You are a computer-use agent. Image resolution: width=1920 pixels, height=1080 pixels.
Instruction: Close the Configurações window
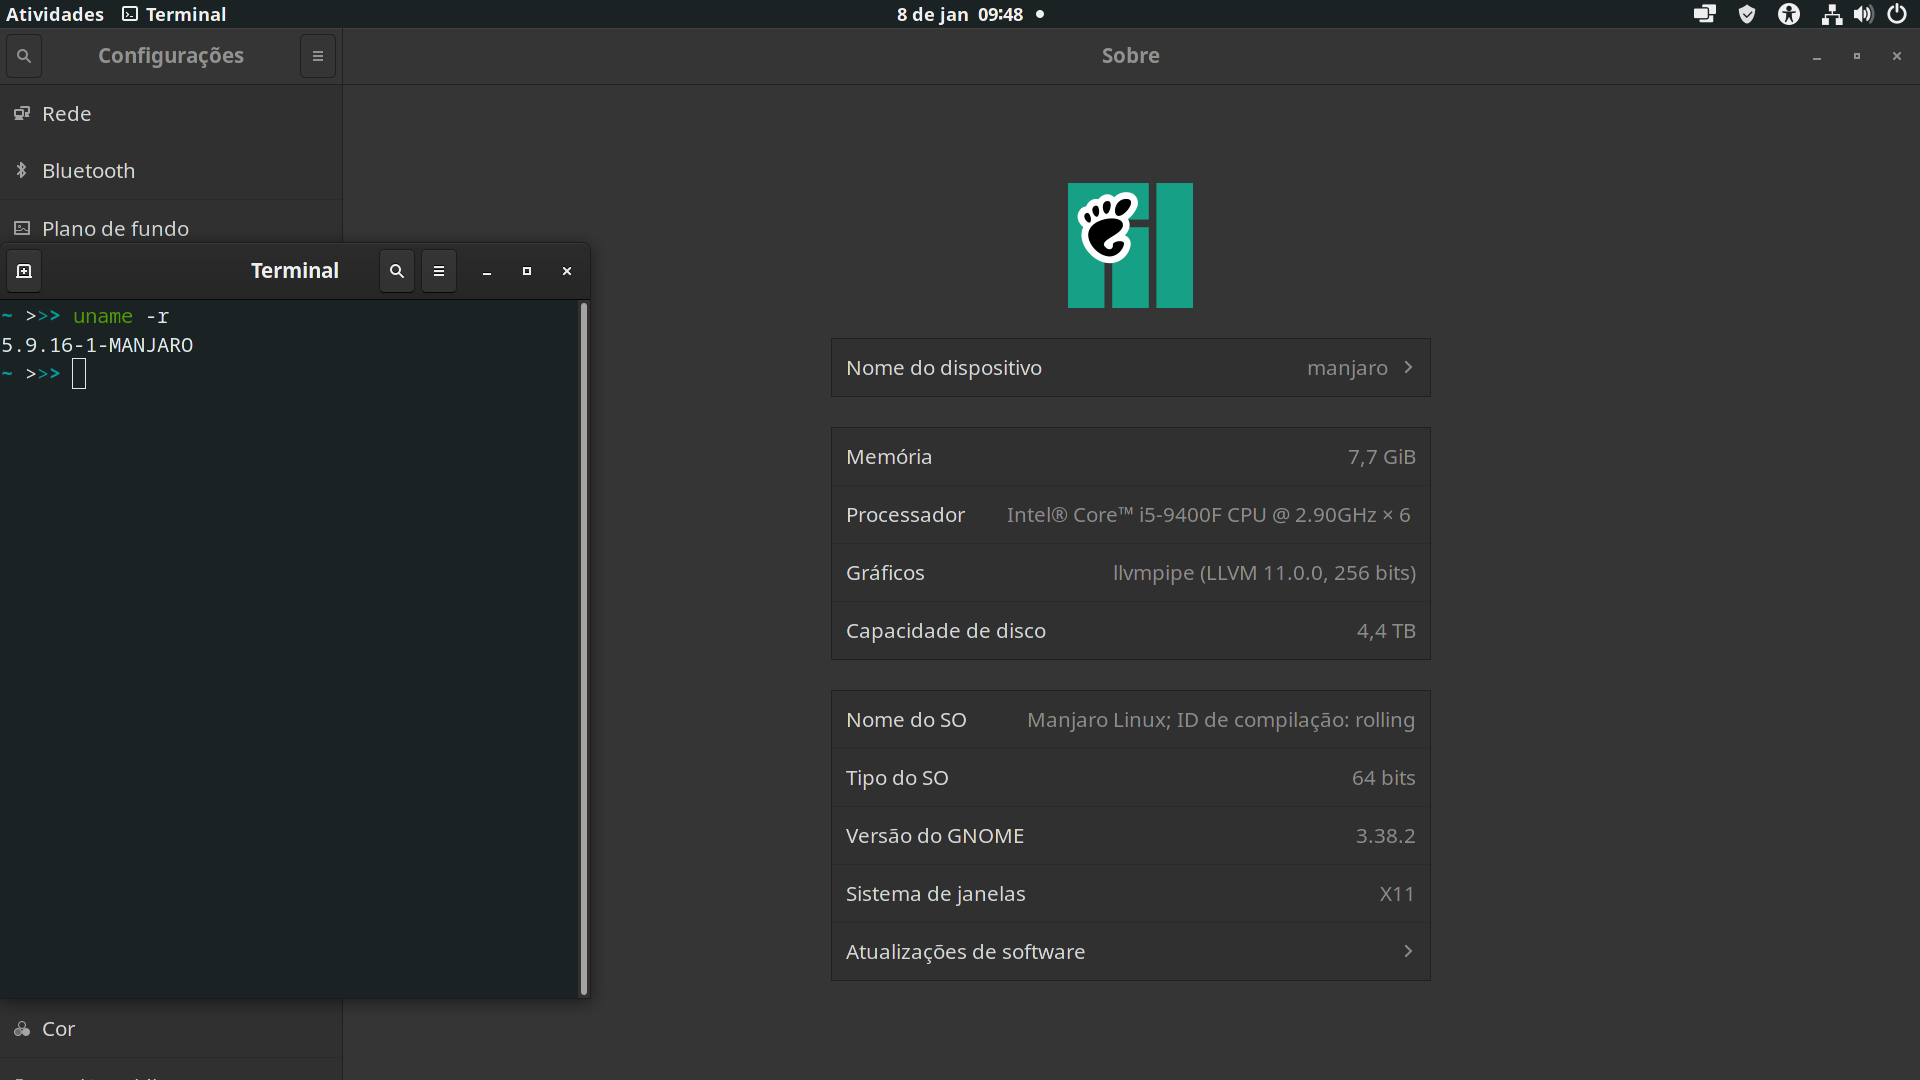tap(1897, 57)
